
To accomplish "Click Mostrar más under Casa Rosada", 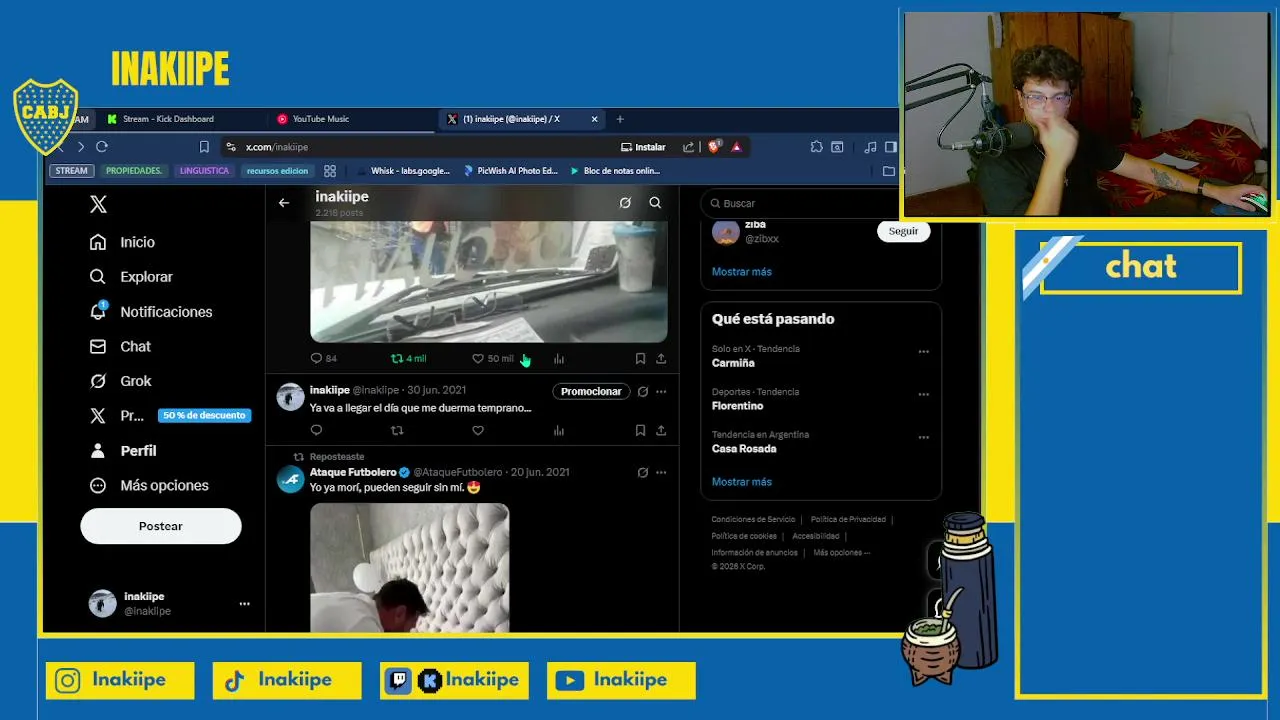I will 741,482.
